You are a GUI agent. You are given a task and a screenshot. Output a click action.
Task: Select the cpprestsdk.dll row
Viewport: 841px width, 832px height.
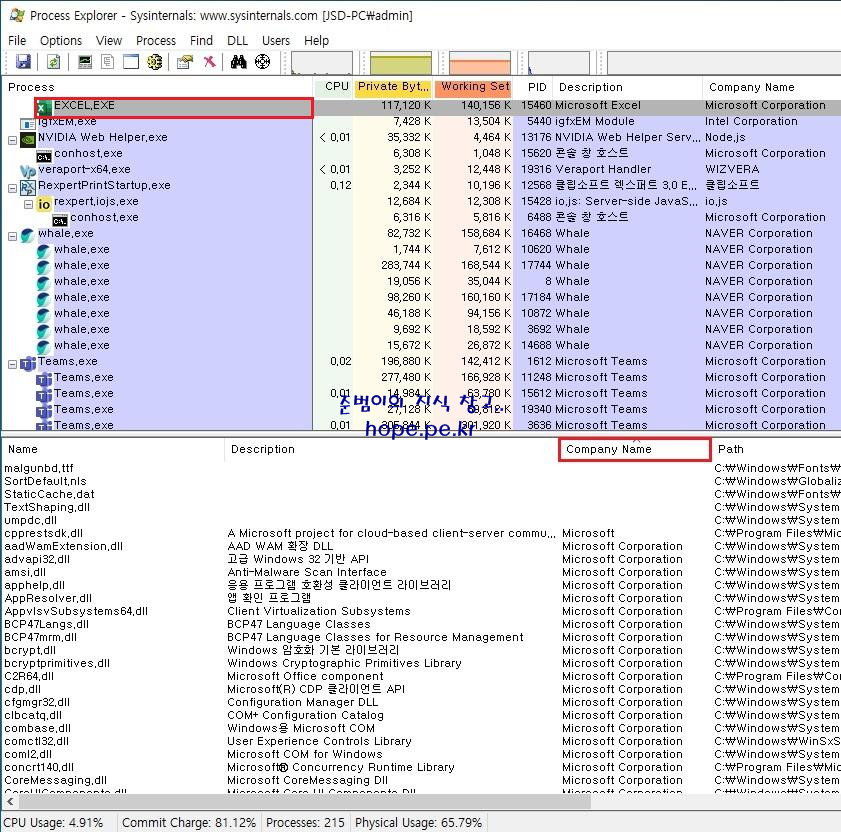click(421, 534)
